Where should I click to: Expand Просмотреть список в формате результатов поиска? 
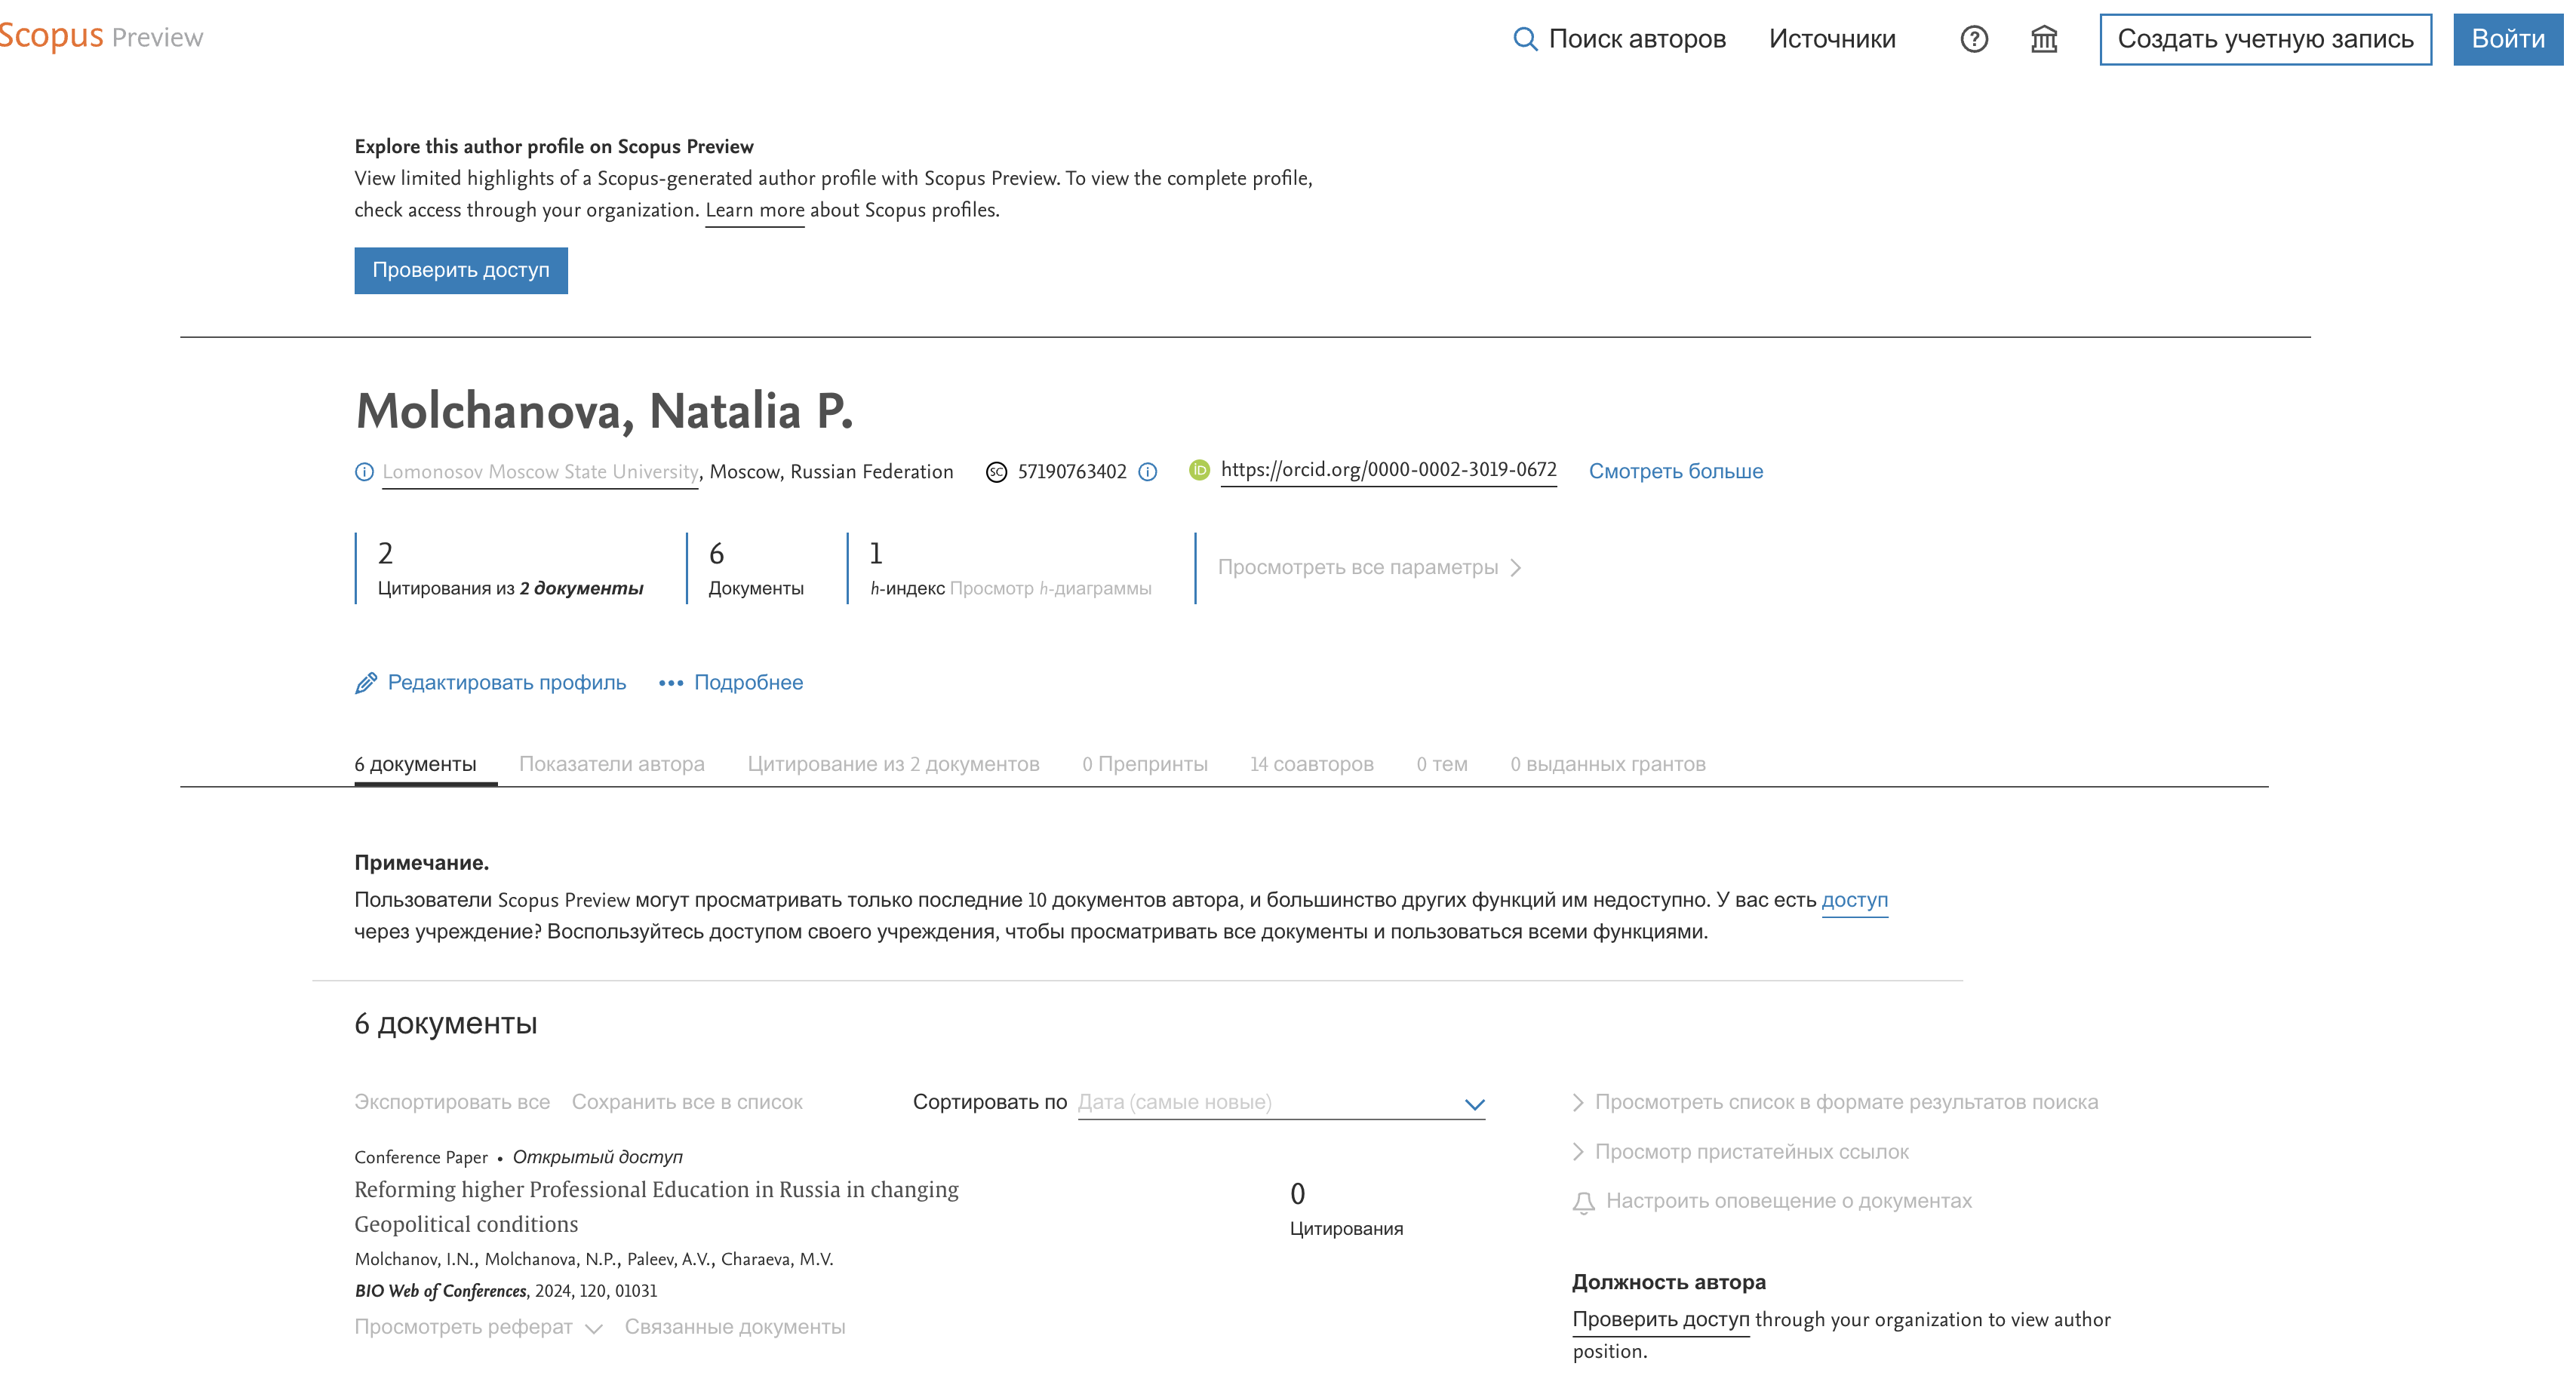point(1835,1102)
